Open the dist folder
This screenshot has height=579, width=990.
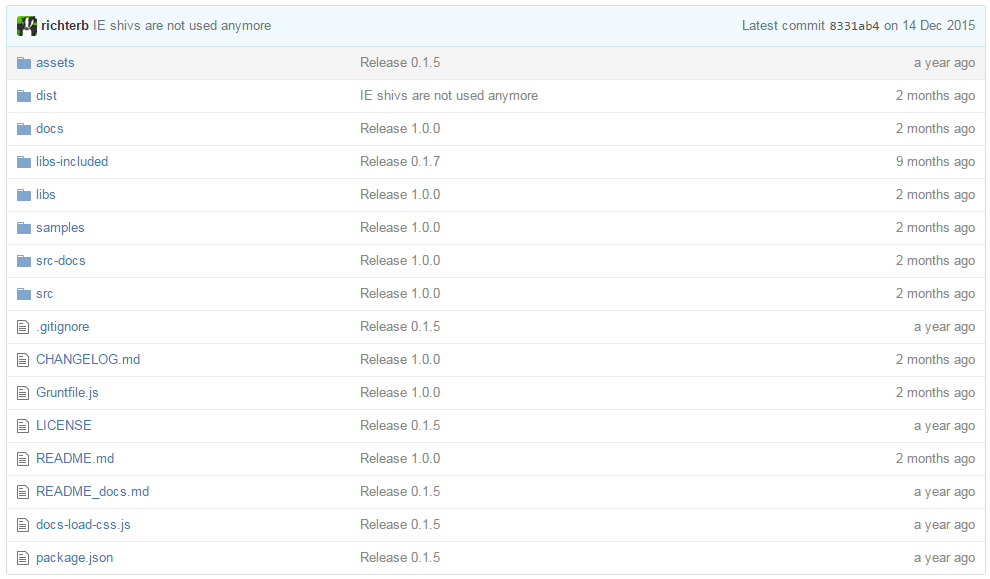46,95
